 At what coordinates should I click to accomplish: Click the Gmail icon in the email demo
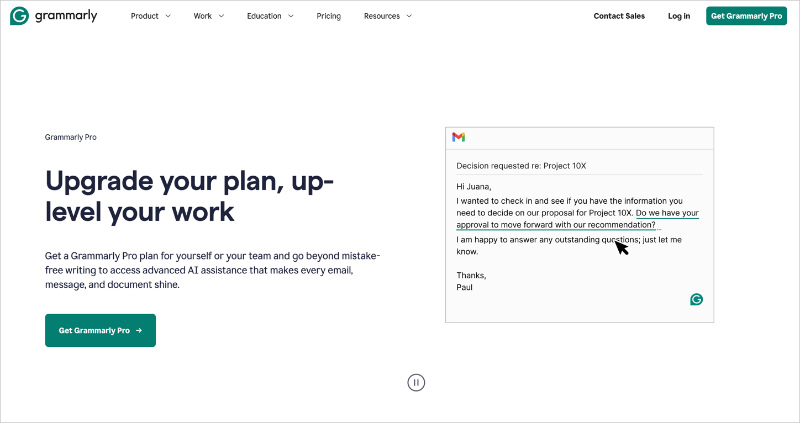point(458,137)
